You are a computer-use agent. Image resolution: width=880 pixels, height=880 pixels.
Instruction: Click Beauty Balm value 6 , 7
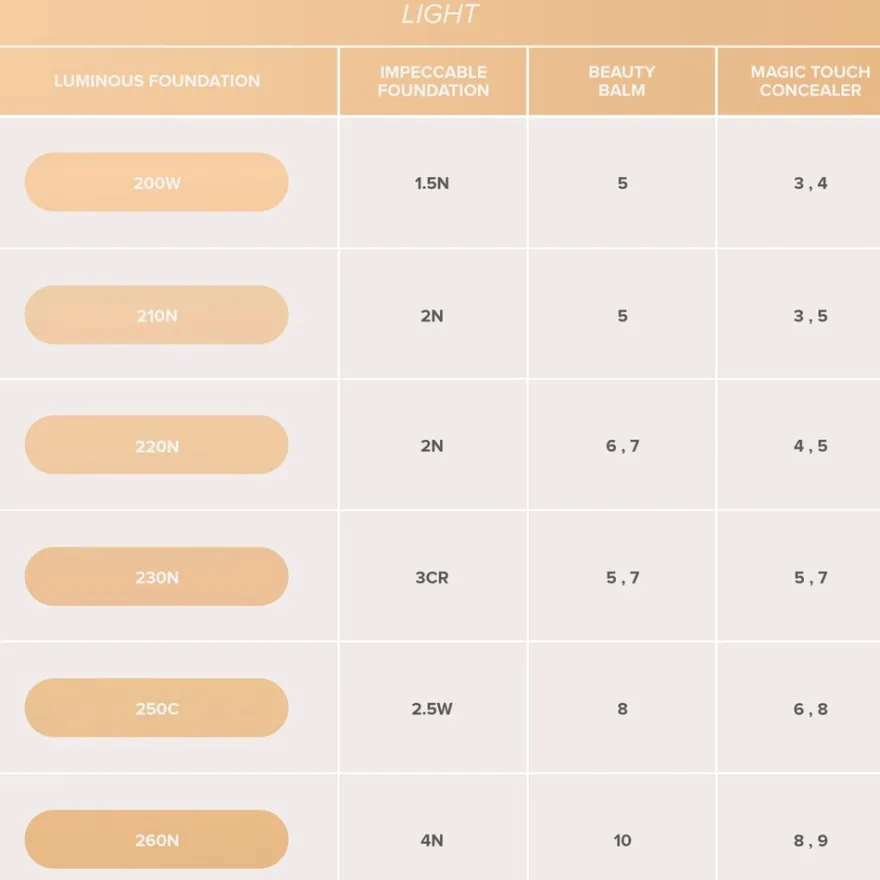(622, 446)
